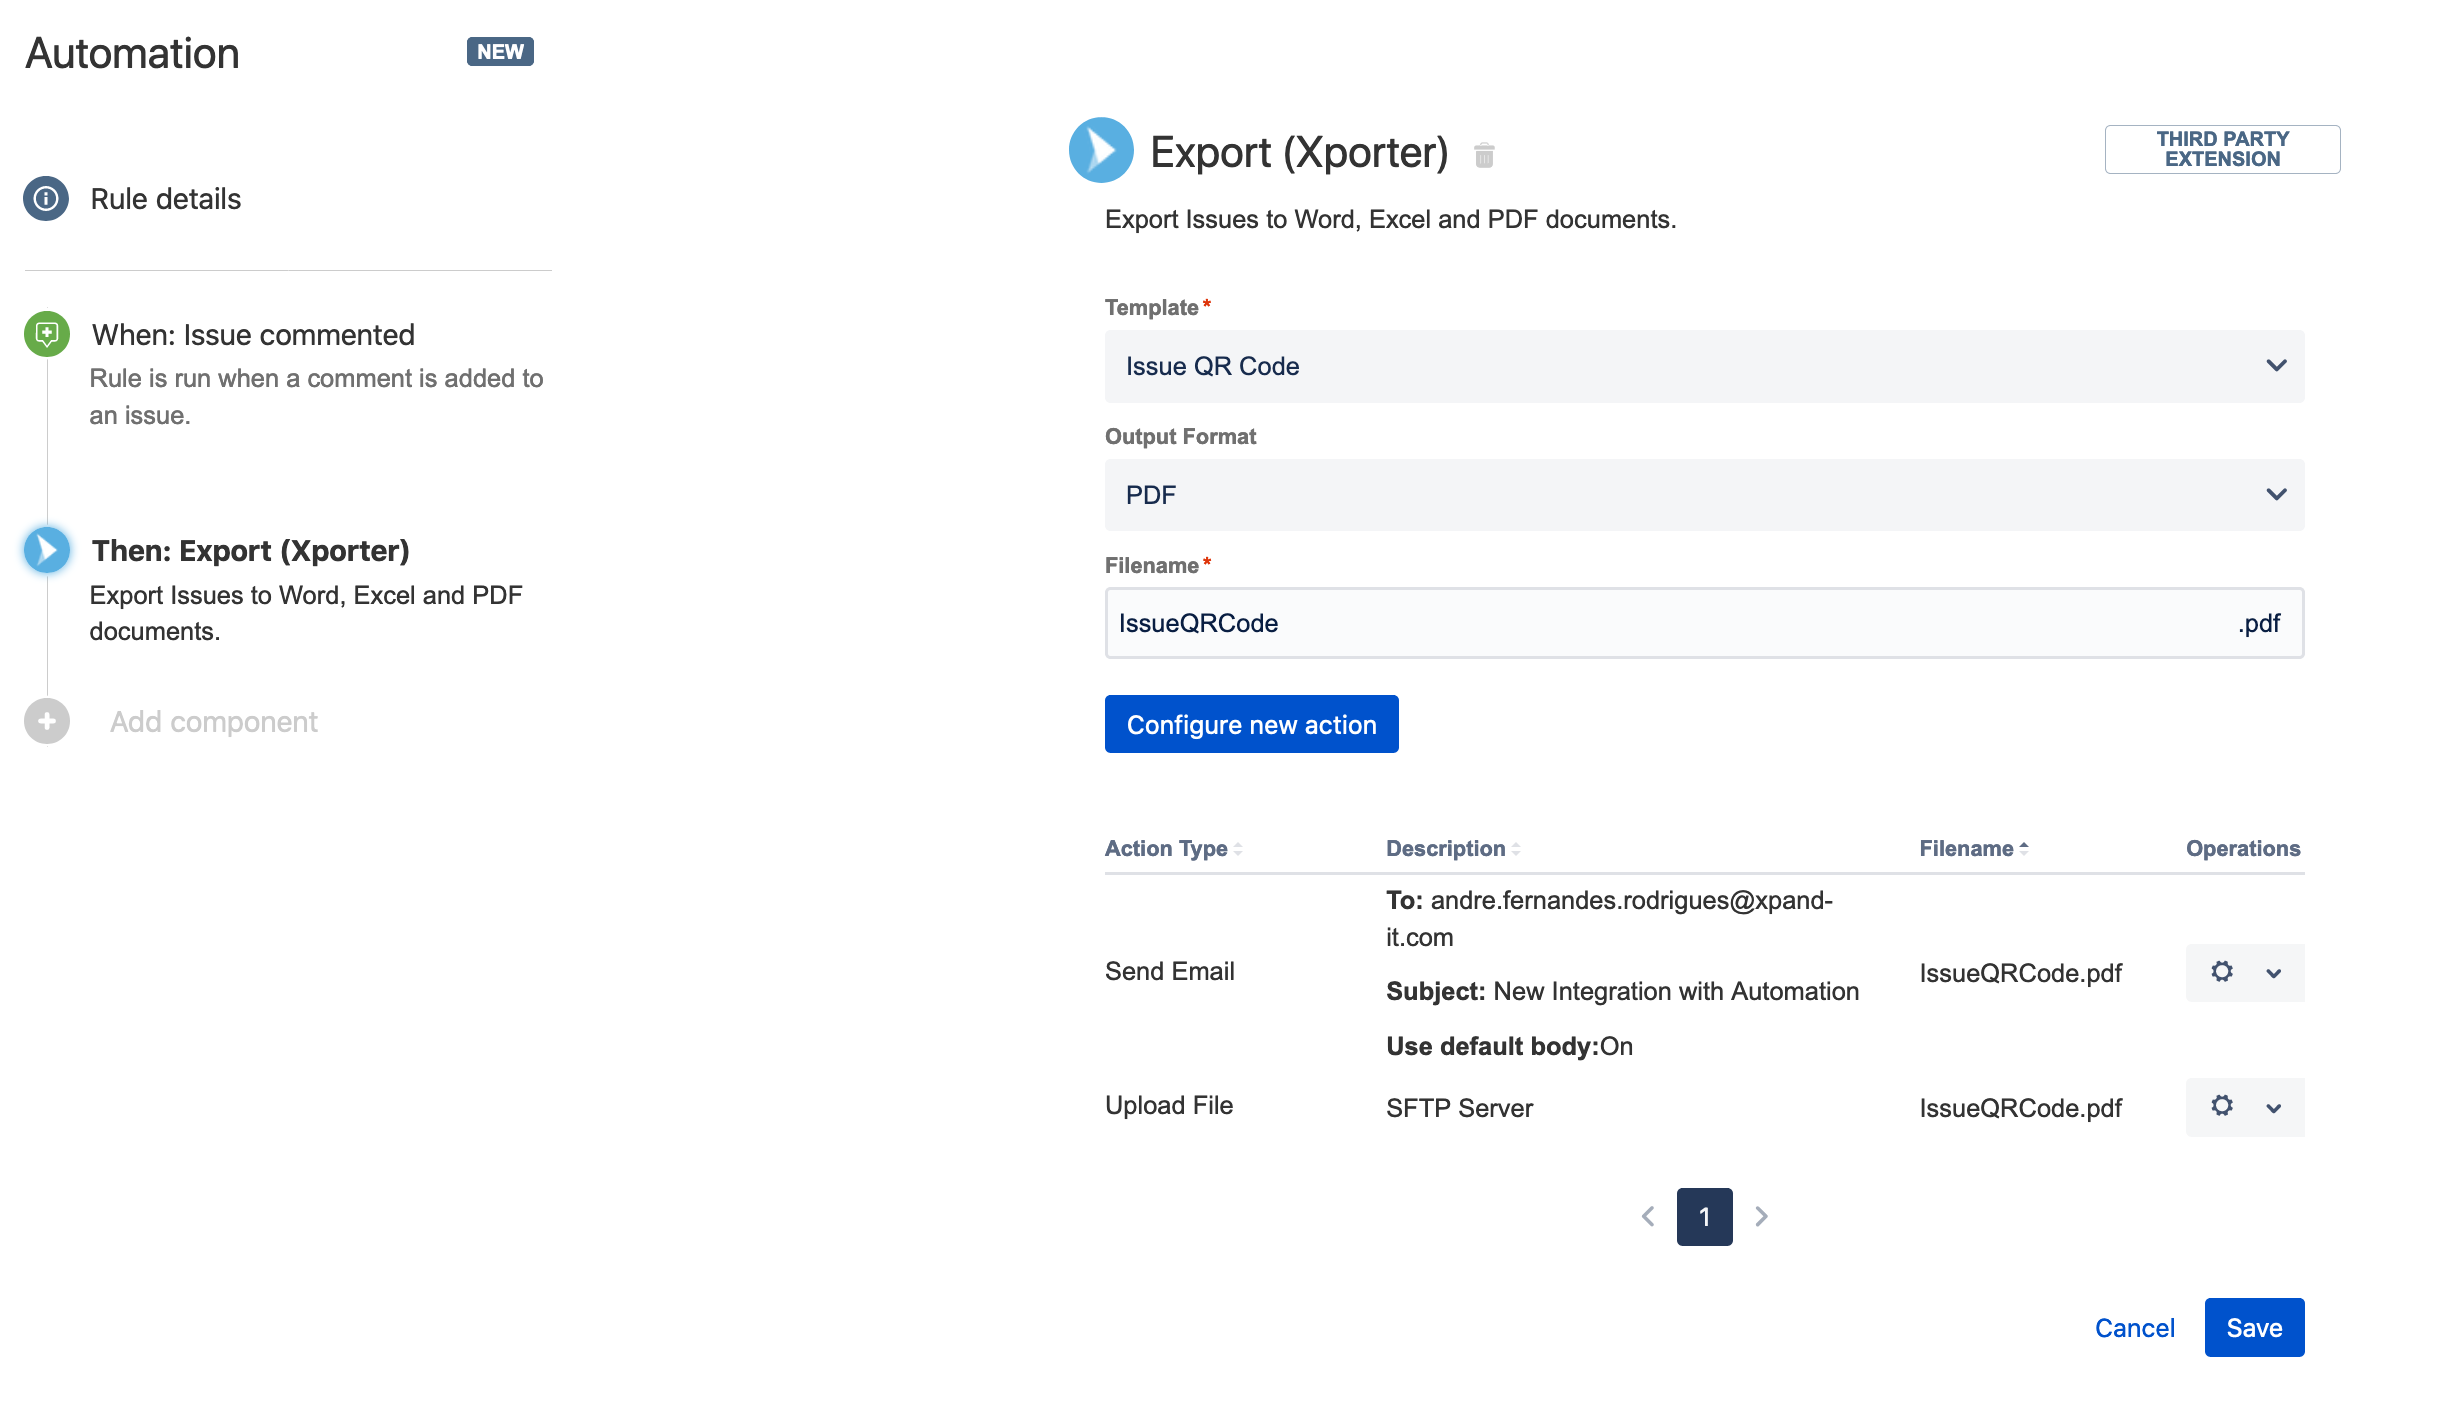The width and height of the screenshot is (2458, 1410).
Task: Click the gear icon for Send Email
Action: 2221,972
